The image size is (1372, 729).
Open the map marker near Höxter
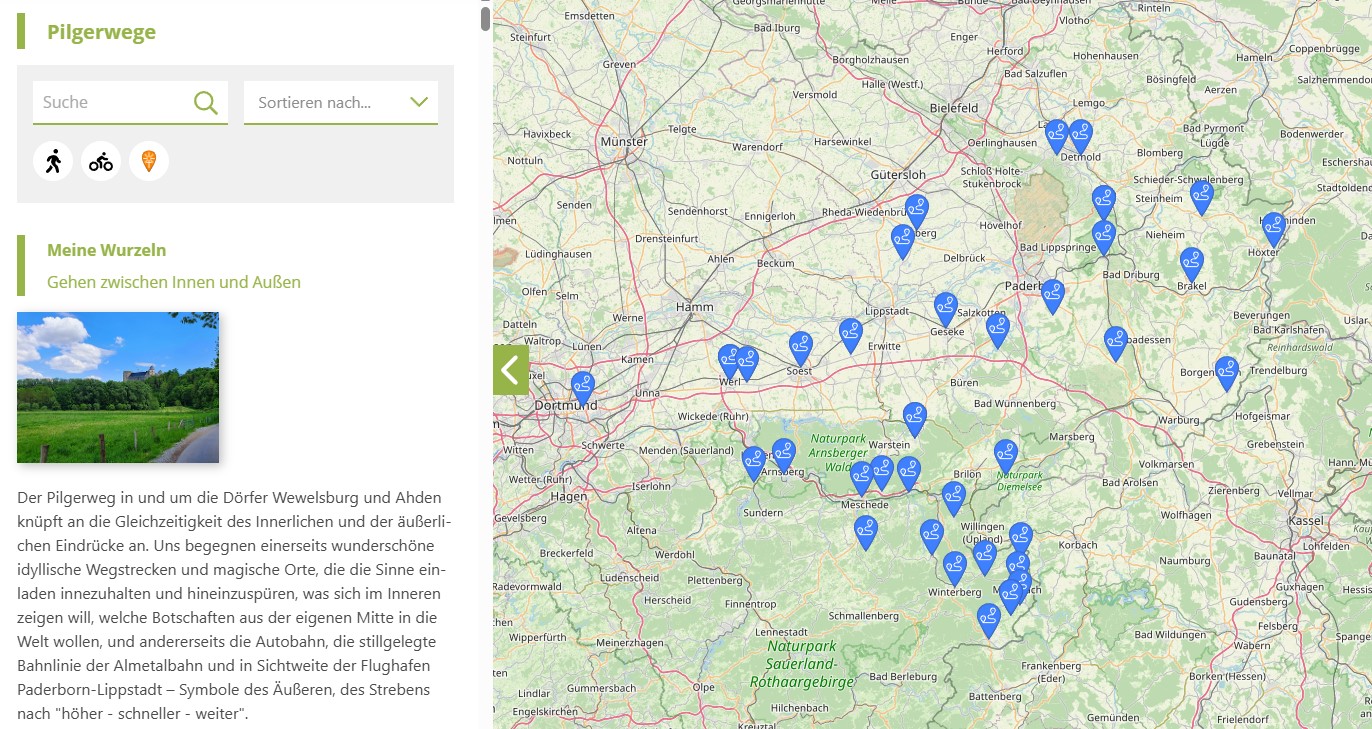coord(1273,227)
